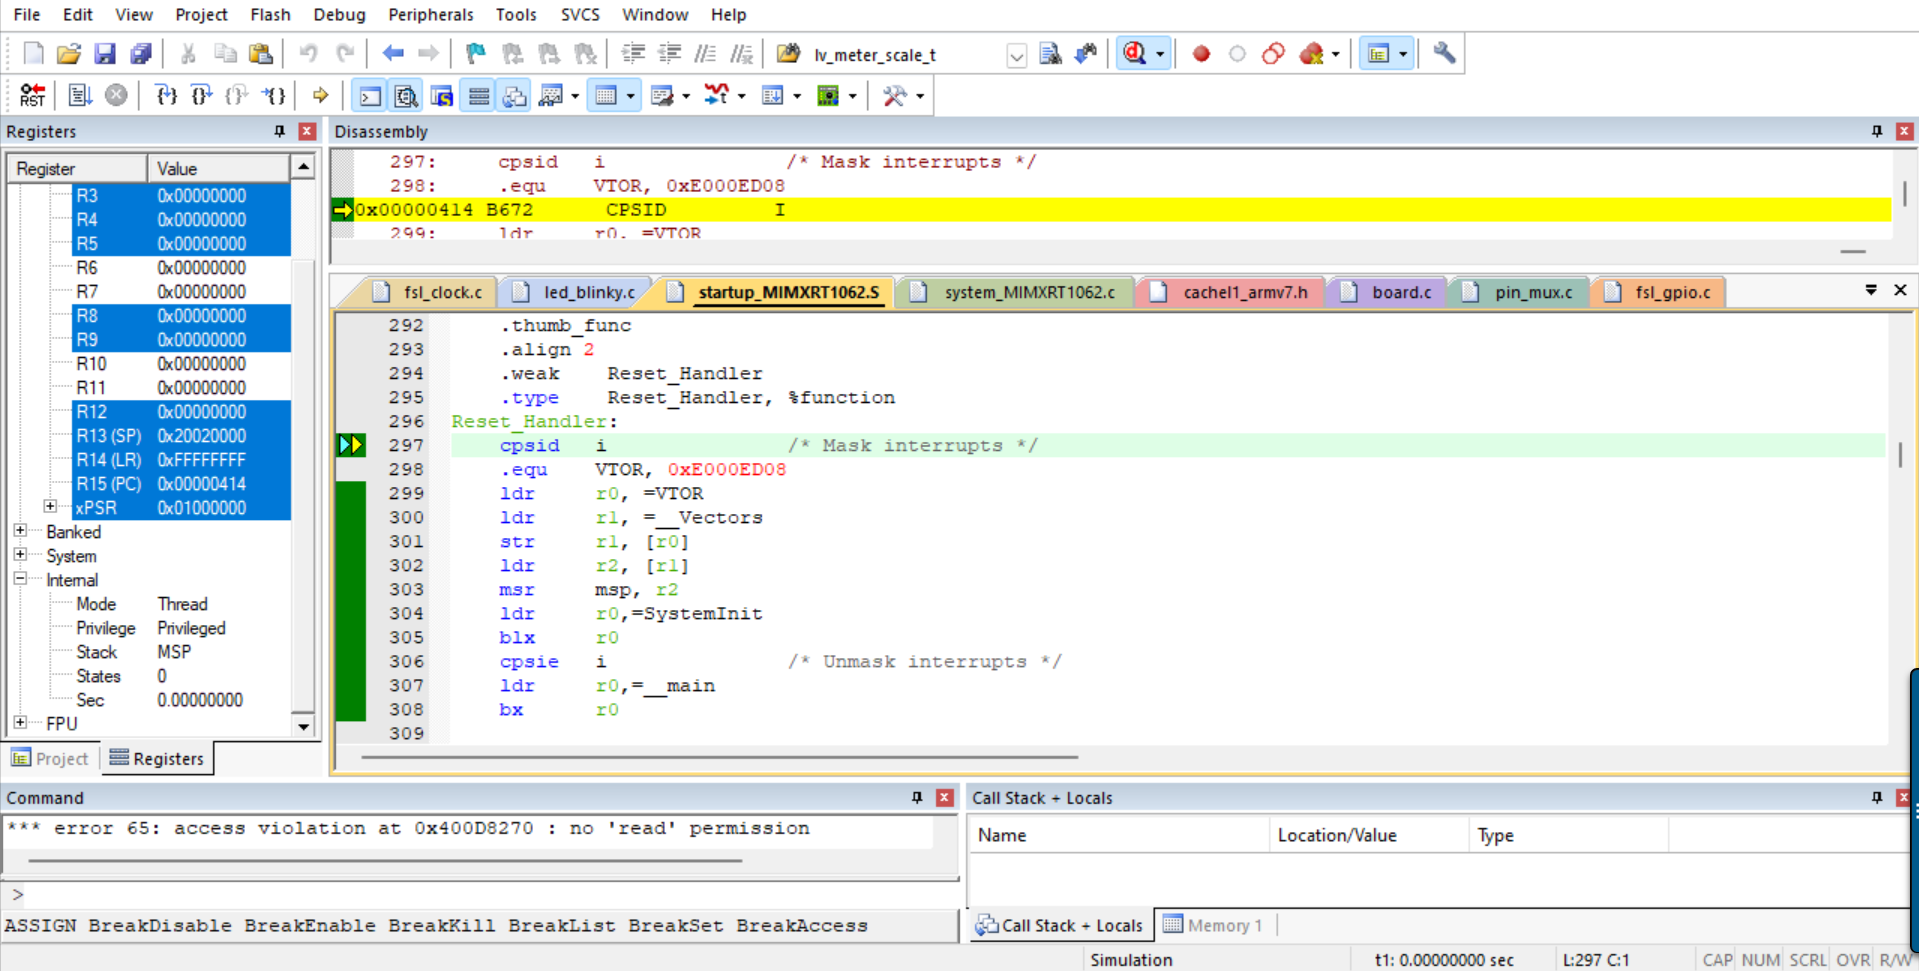
Task: Open the Peripherals menu
Action: pyautogui.click(x=430, y=15)
